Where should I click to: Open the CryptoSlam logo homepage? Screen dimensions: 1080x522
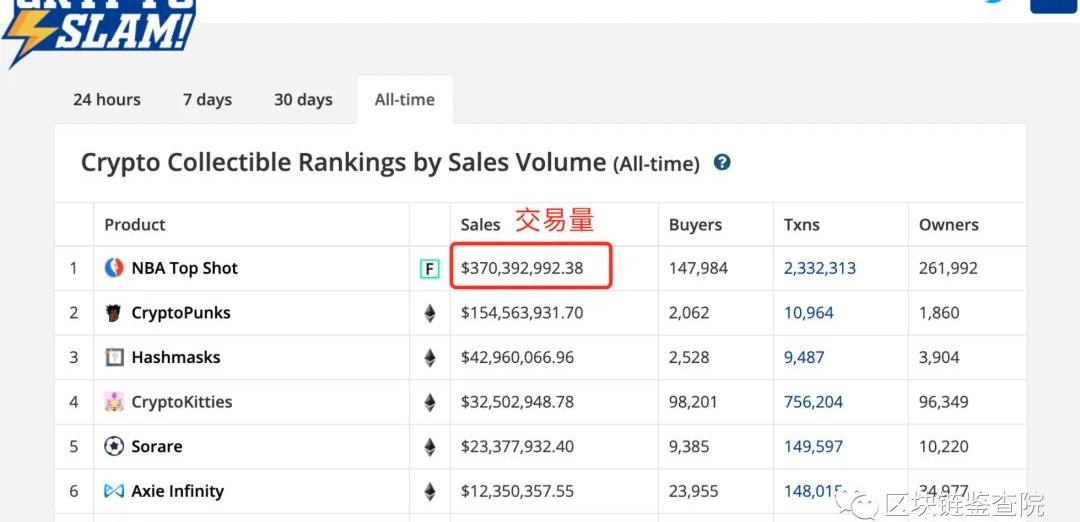click(x=98, y=32)
